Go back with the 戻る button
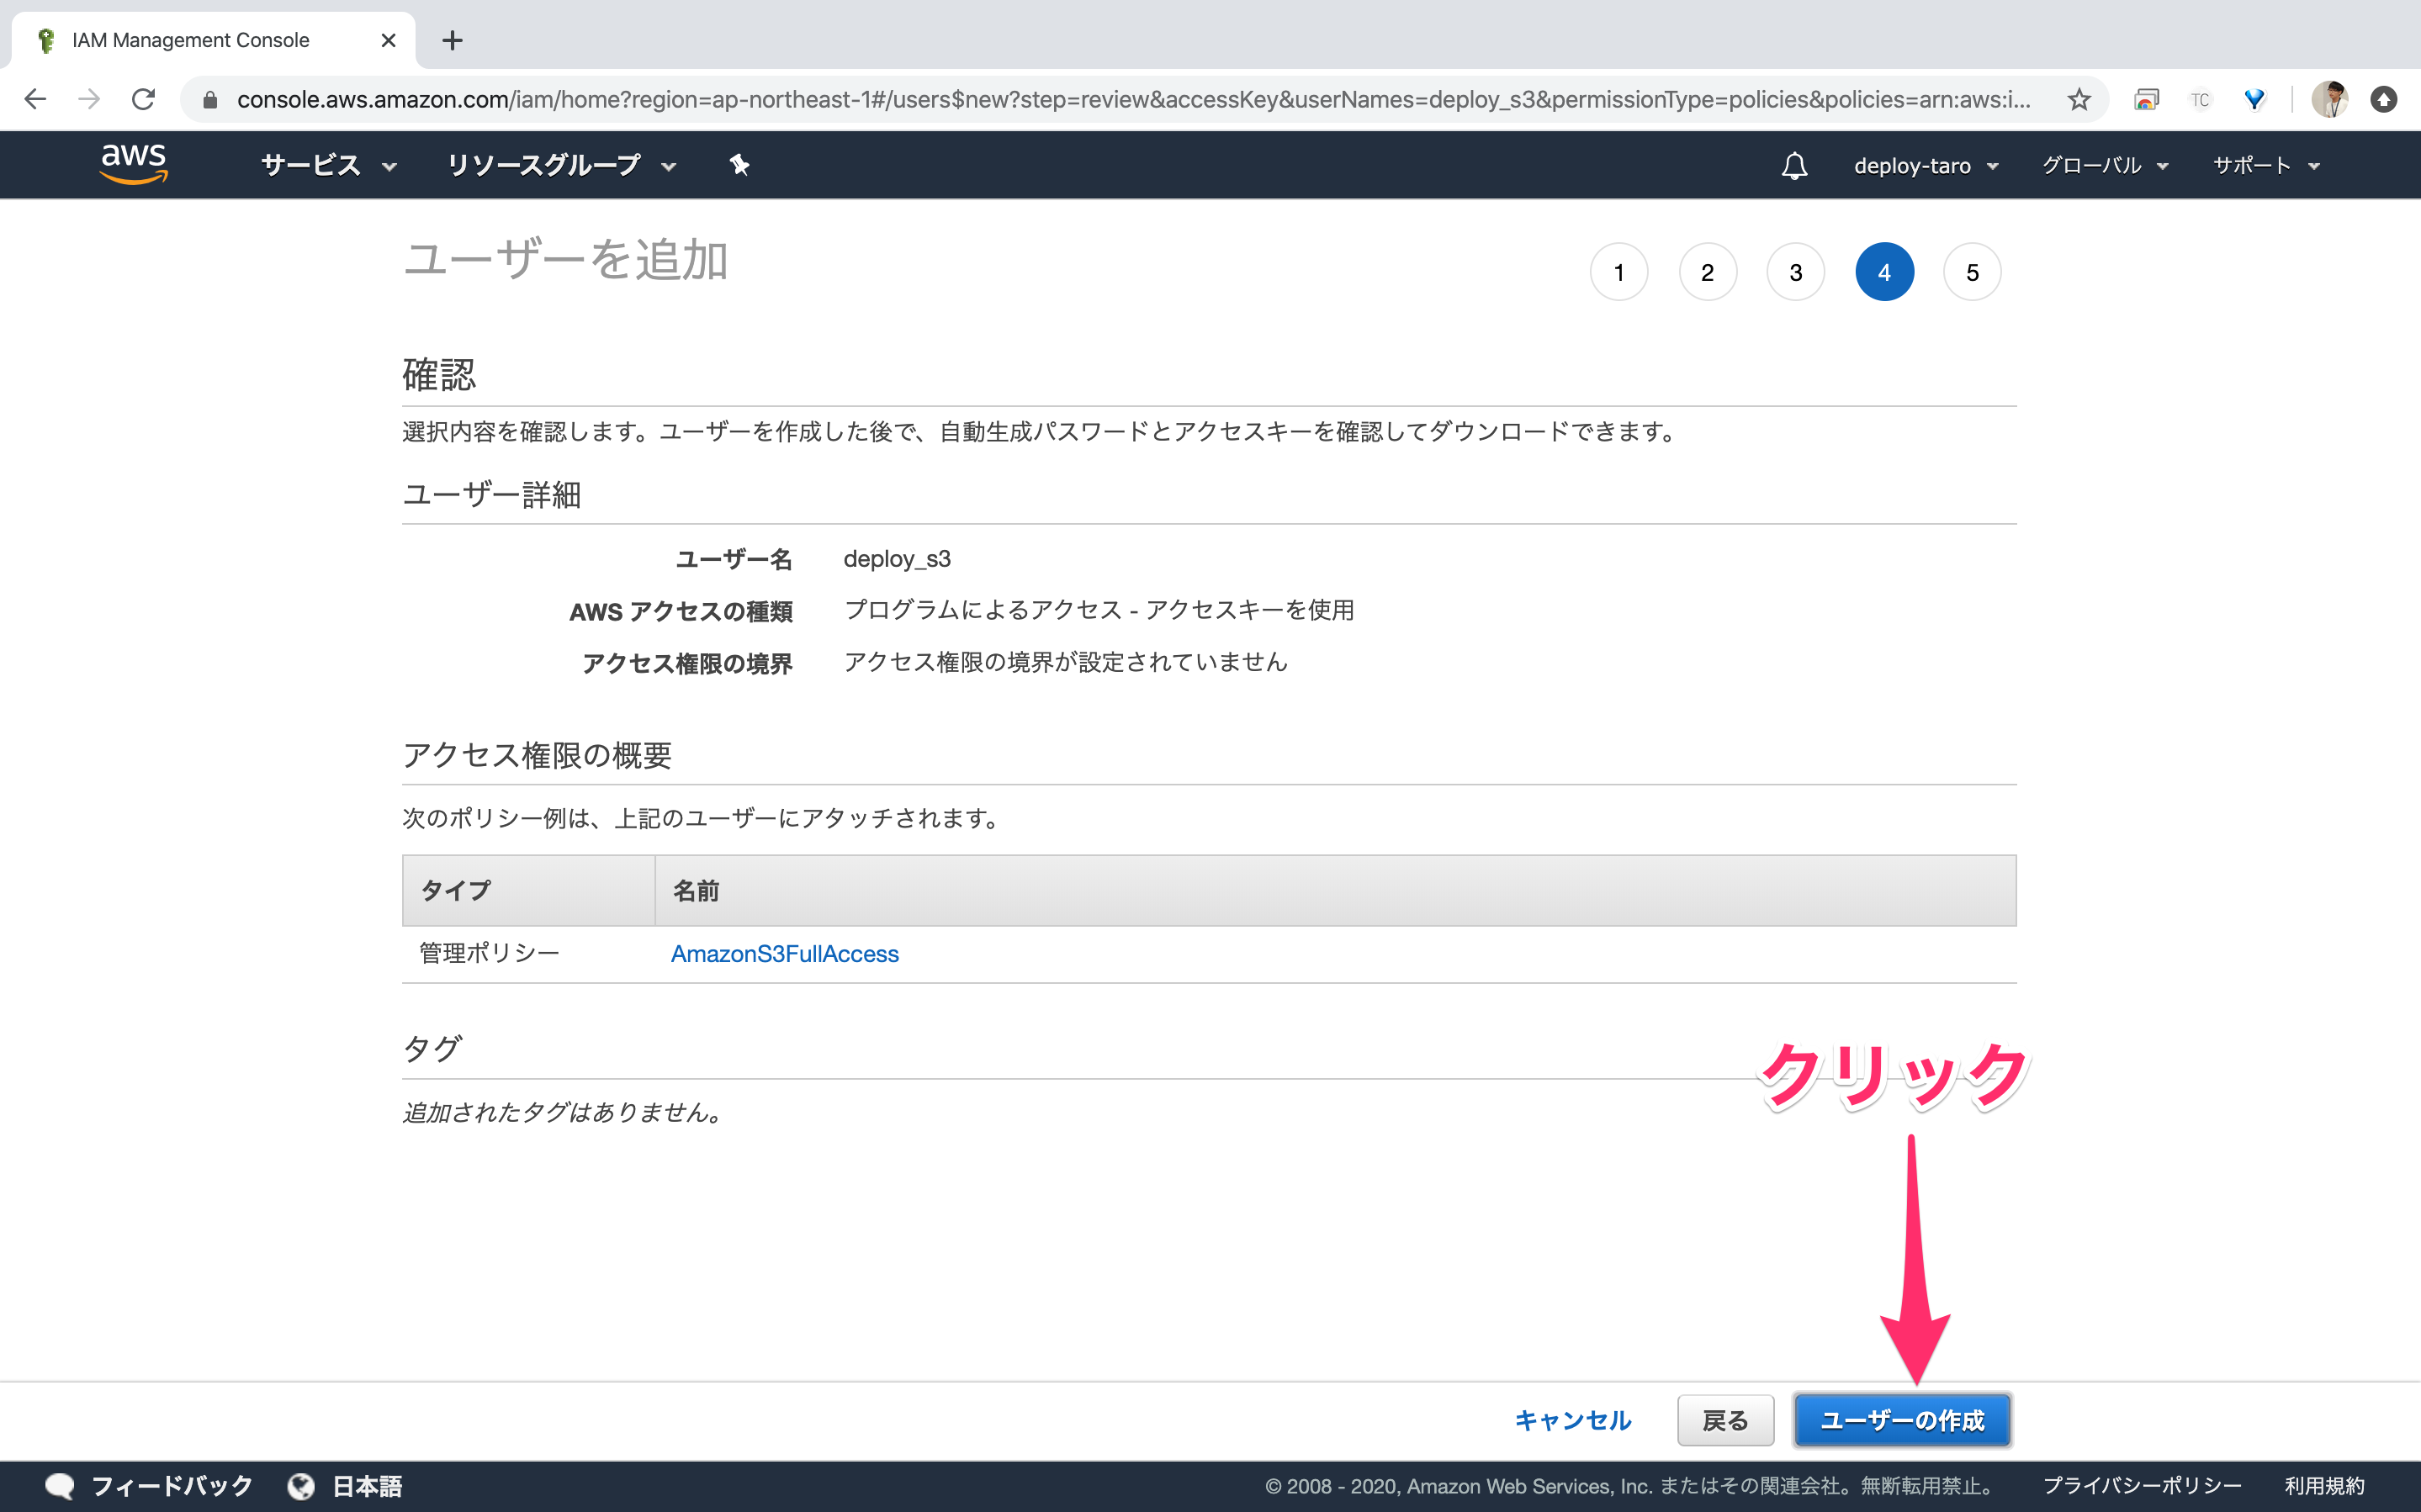The width and height of the screenshot is (2421, 1512). (x=1724, y=1419)
